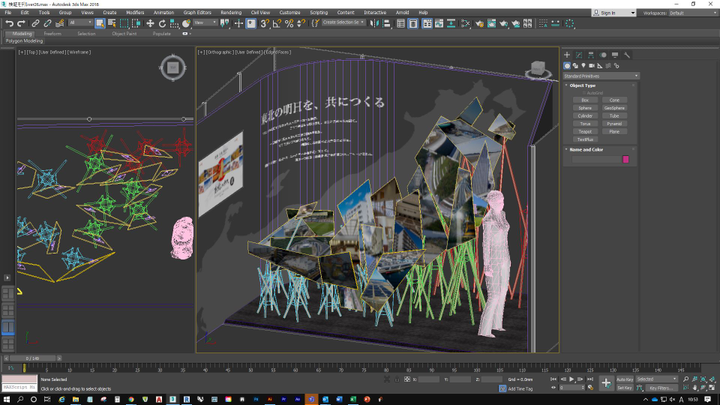Toggle Percent Snap in toolbar
The image size is (720, 405).
289,23
